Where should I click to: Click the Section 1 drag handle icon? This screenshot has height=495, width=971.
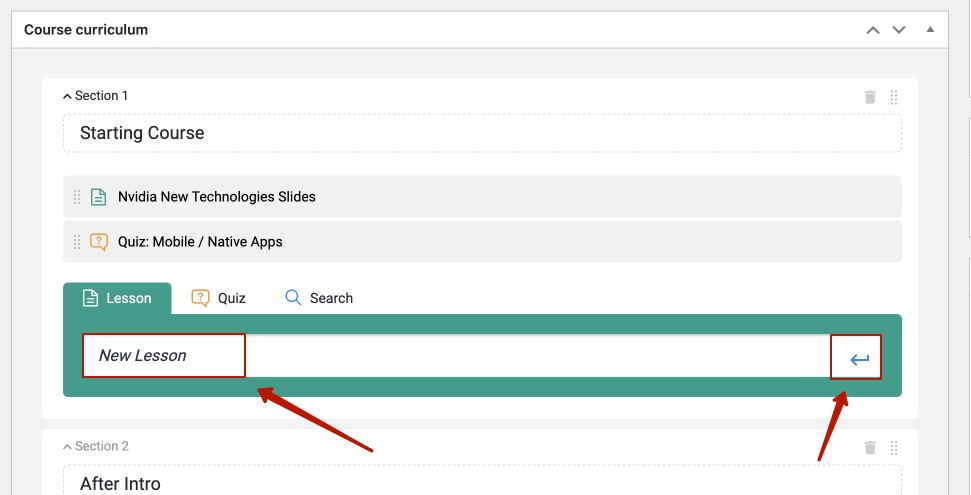(x=894, y=97)
